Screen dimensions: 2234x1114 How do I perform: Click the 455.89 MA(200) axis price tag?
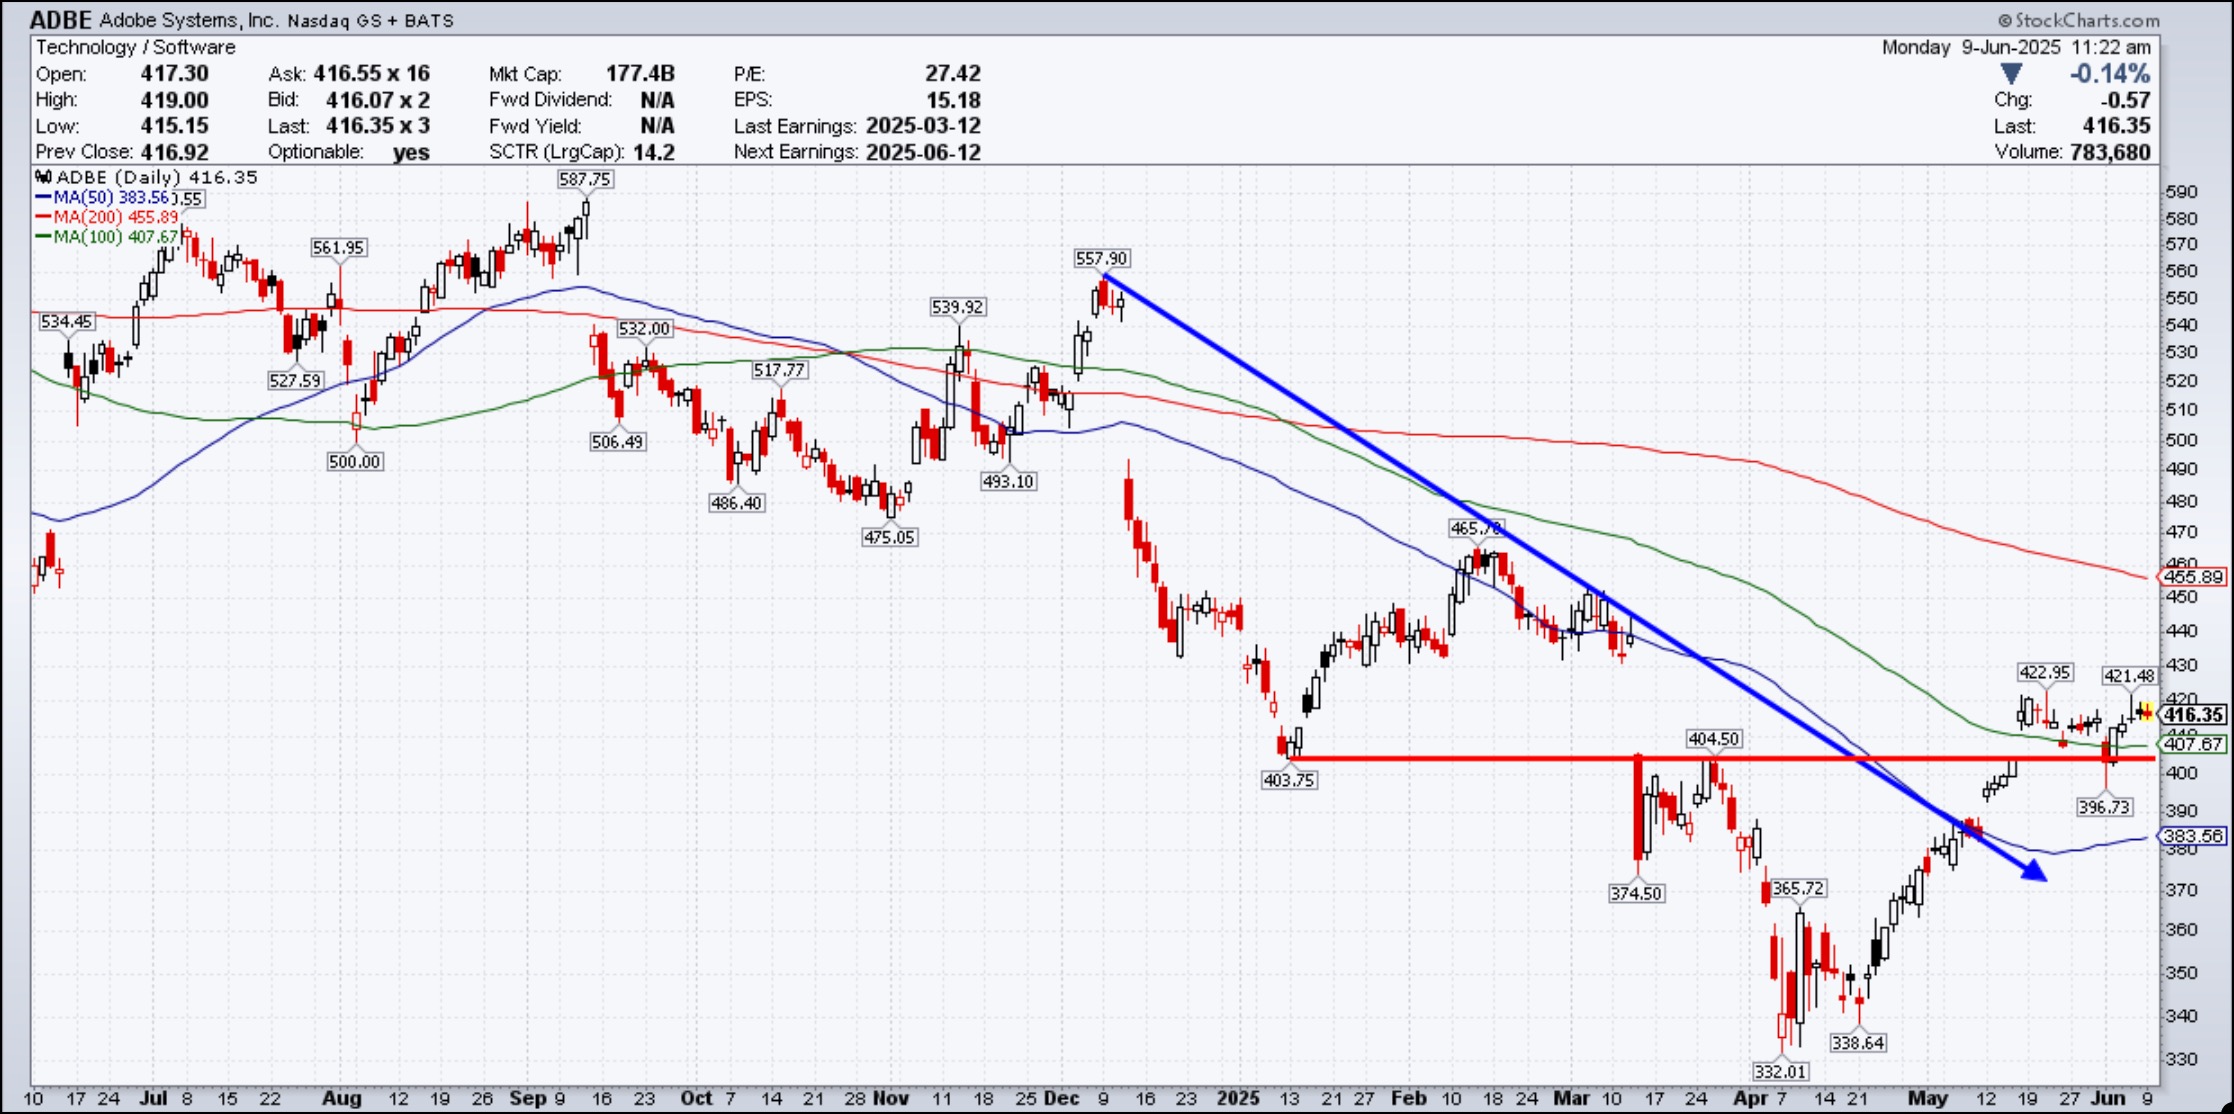click(x=2192, y=577)
